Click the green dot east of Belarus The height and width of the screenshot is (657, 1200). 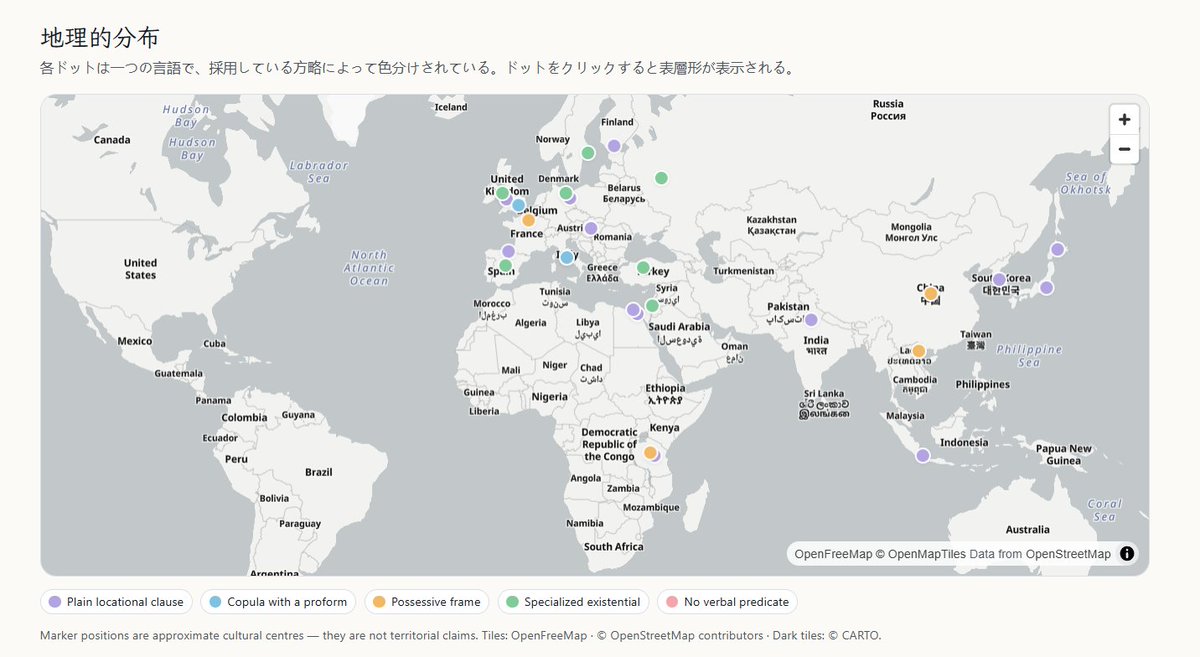coord(661,178)
